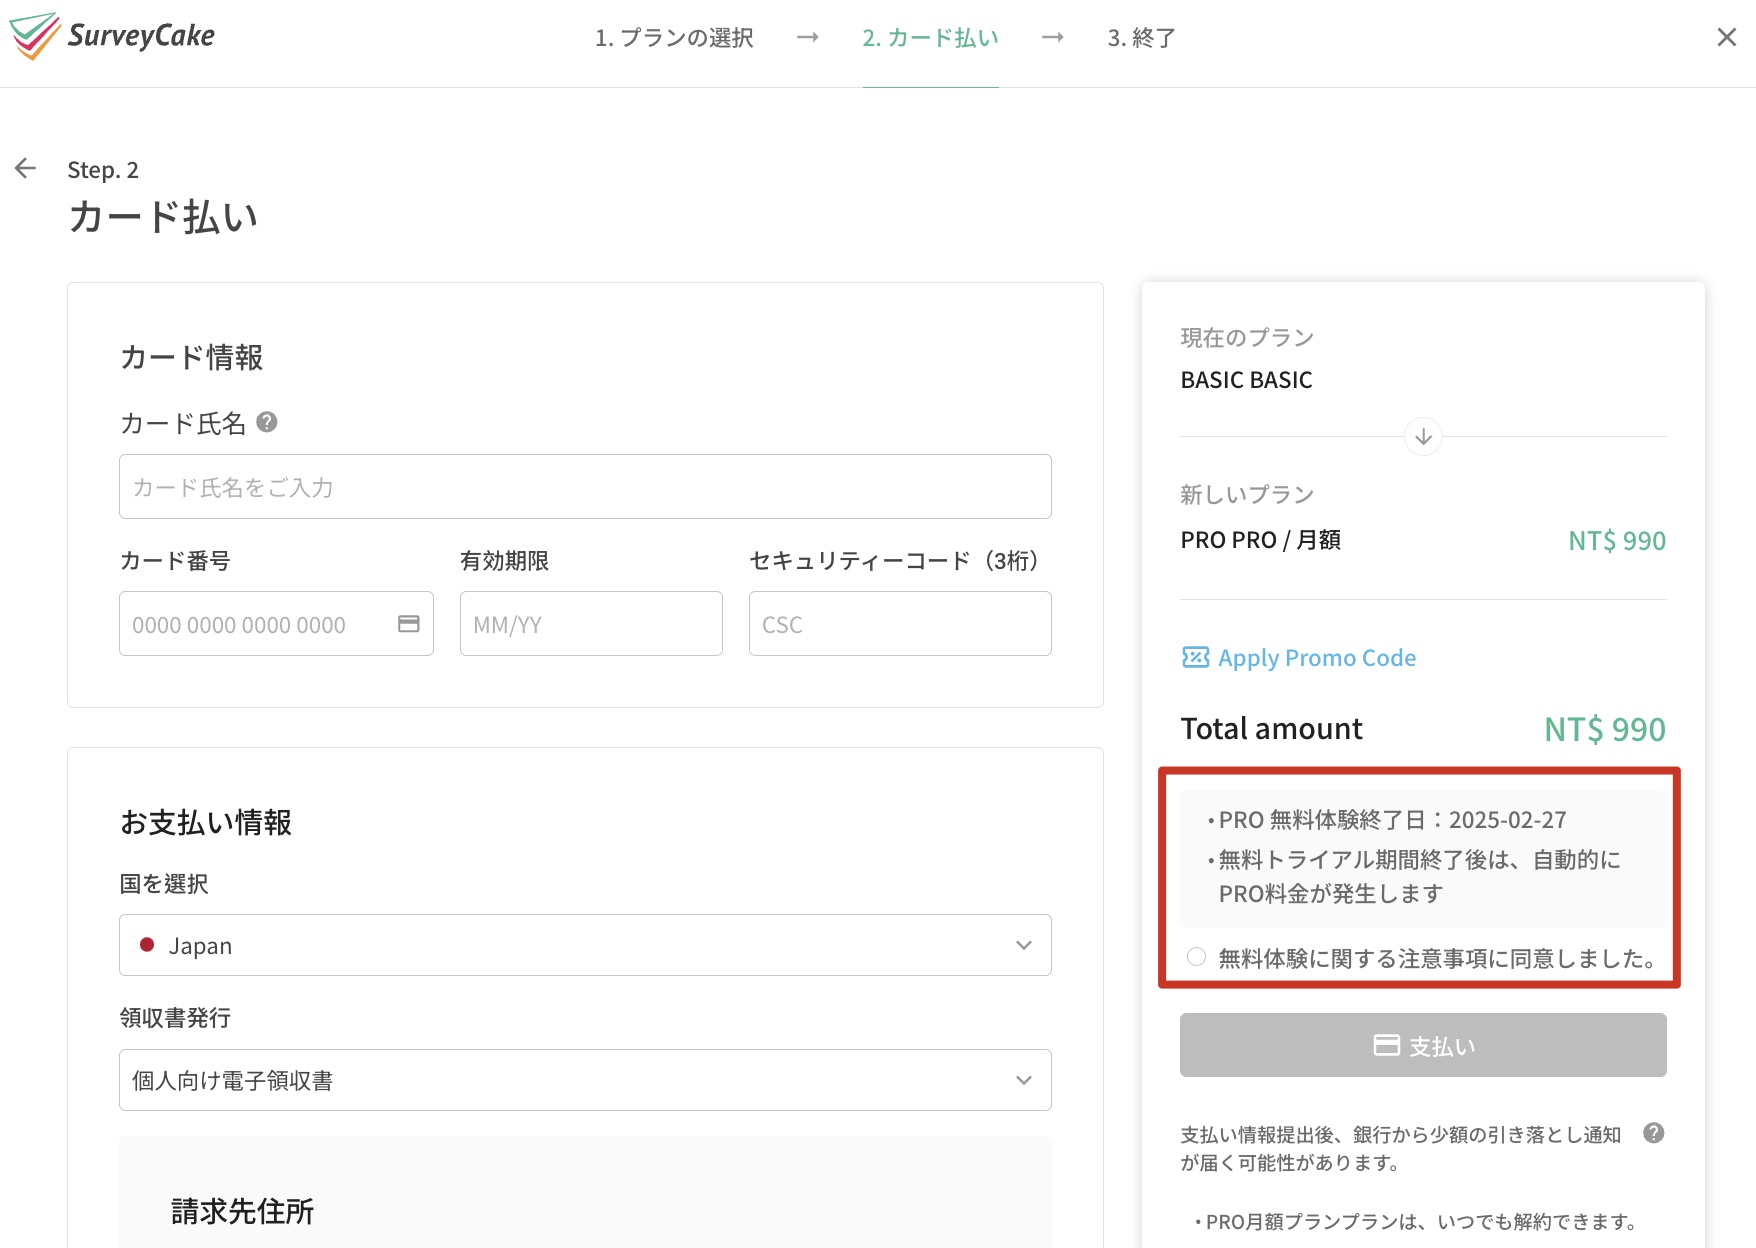Click the promo code ticket icon

point(1195,657)
